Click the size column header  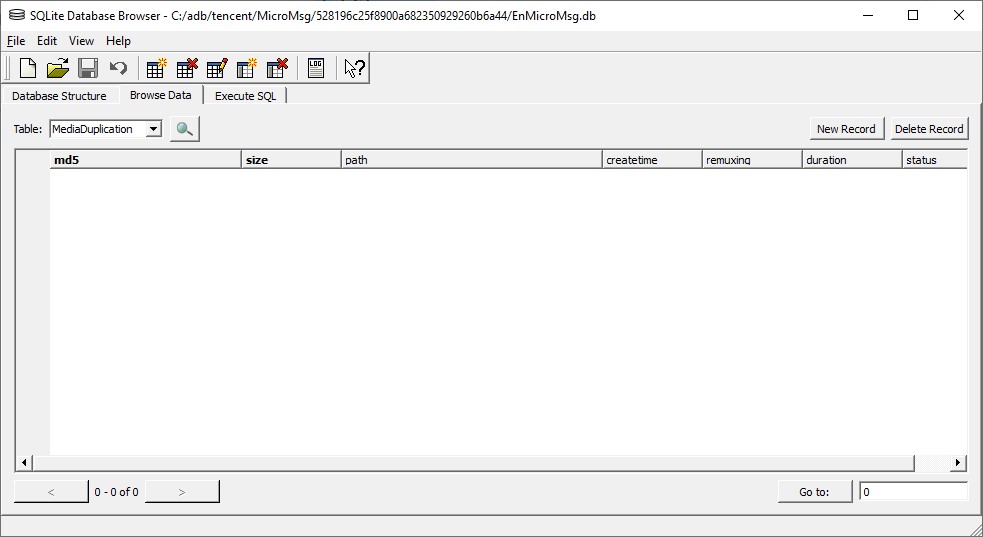coord(291,160)
